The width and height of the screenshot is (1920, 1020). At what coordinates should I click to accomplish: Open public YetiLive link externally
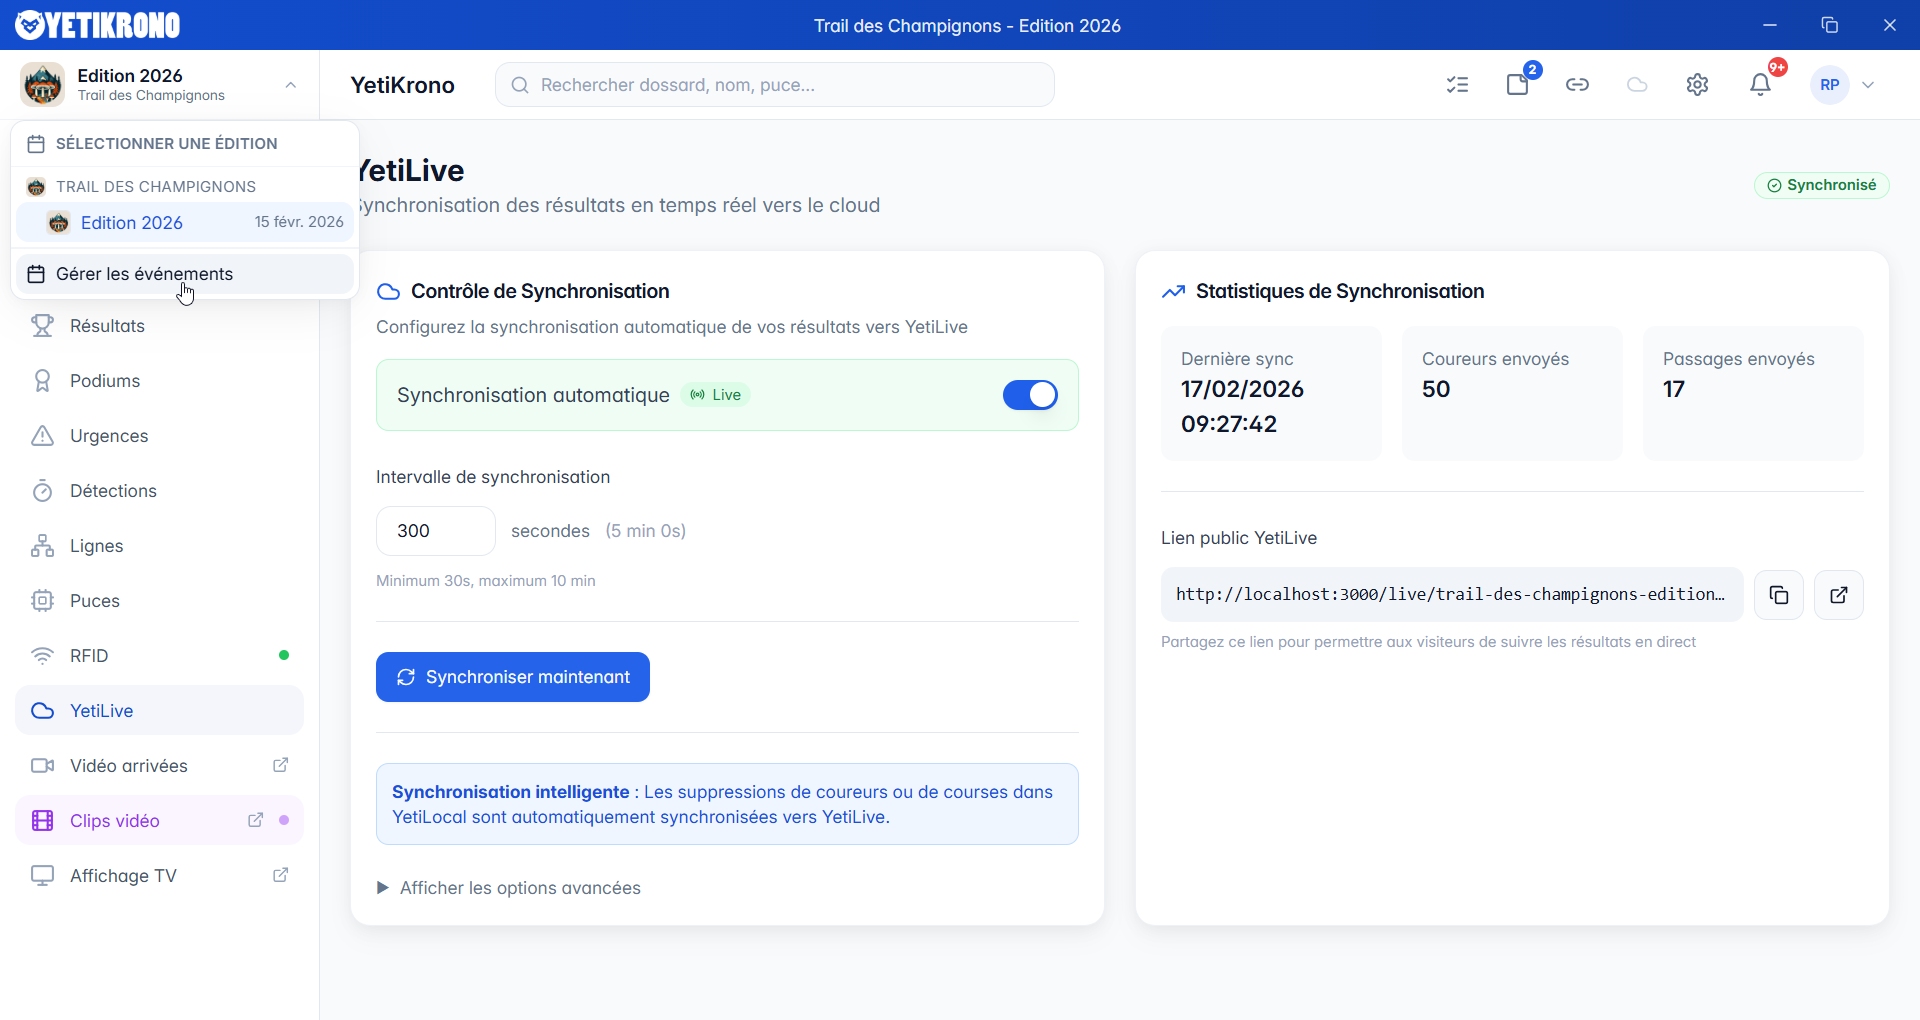1838,595
